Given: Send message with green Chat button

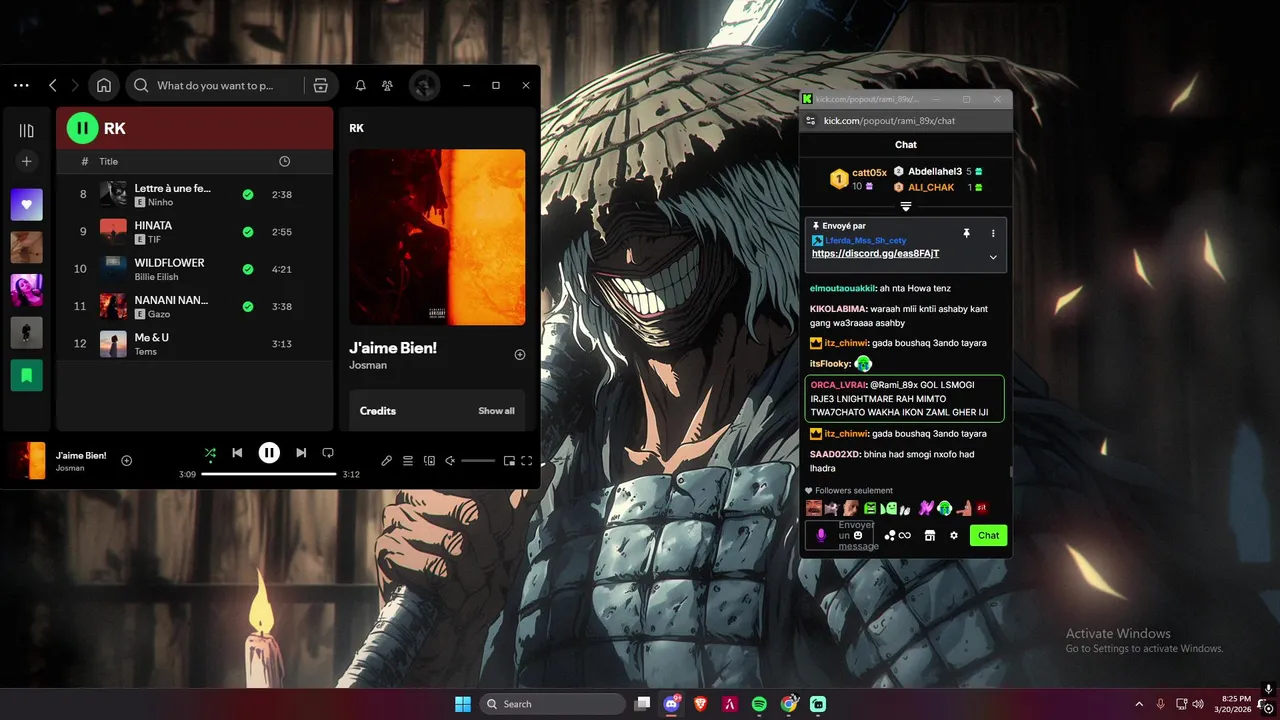Looking at the screenshot, I should (x=988, y=536).
